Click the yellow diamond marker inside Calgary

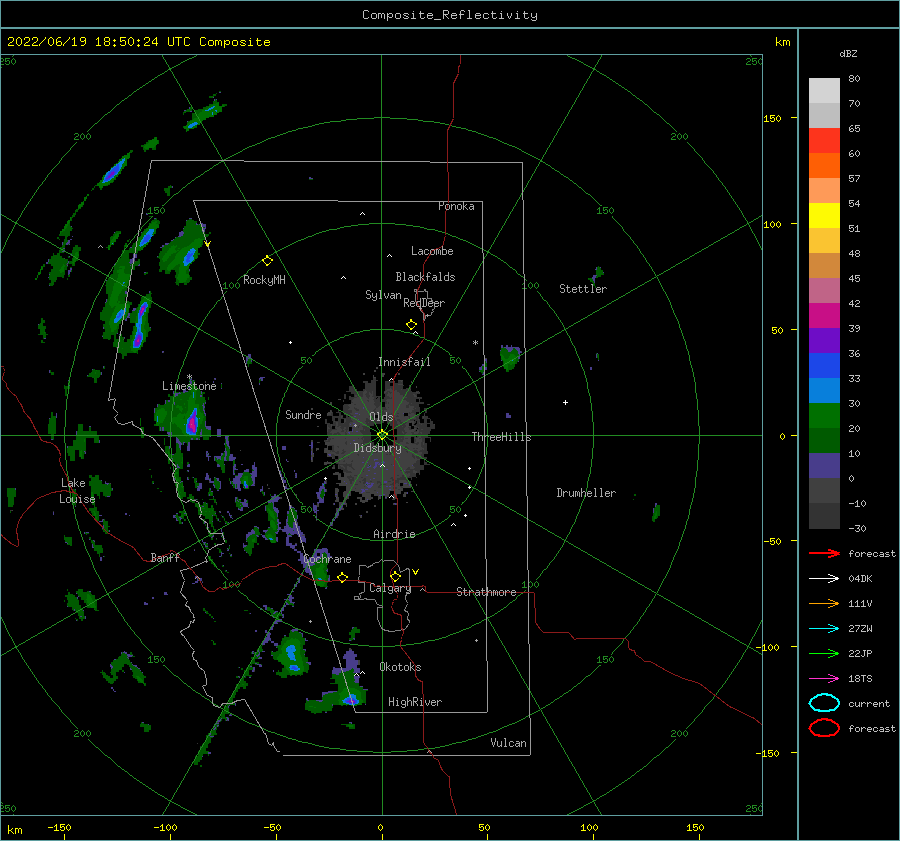[x=395, y=576]
